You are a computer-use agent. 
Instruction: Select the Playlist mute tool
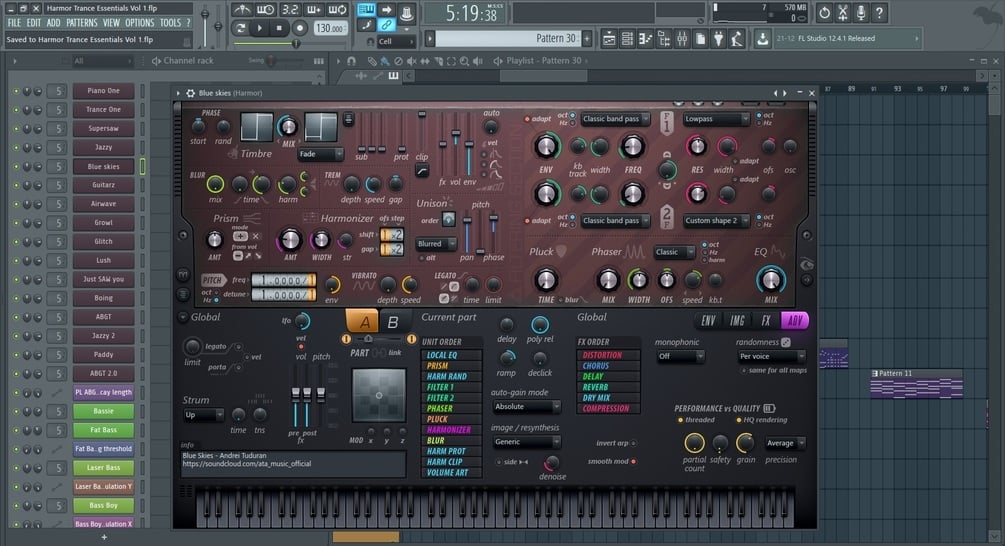411,61
